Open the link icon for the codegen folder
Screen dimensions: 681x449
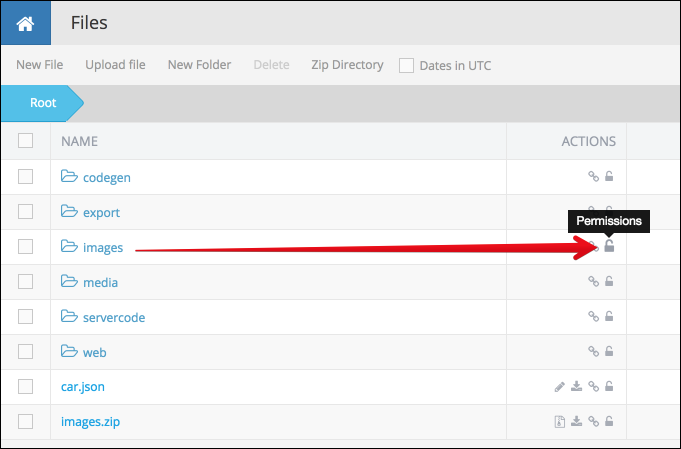pyautogui.click(x=593, y=176)
